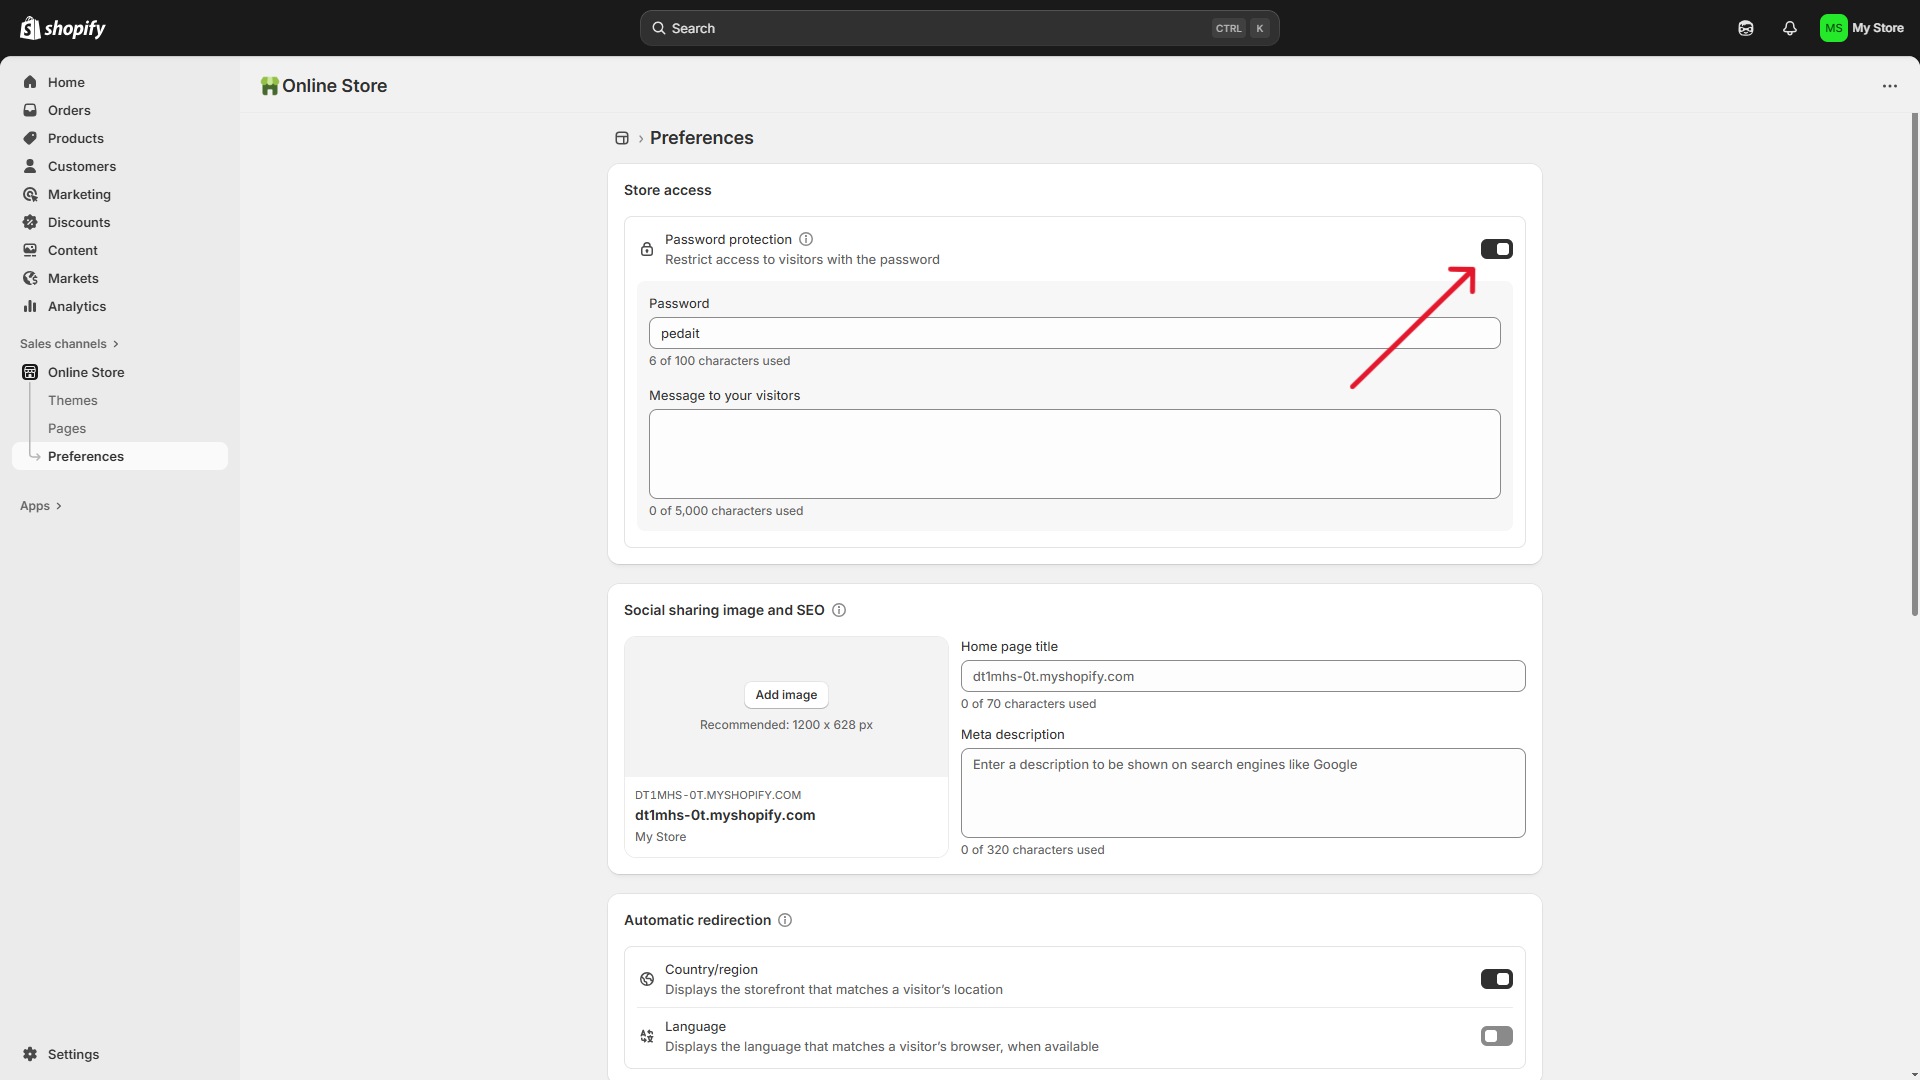Viewport: 1920px width, 1080px height.
Task: Expand the Apps section chevron
Action: point(58,506)
